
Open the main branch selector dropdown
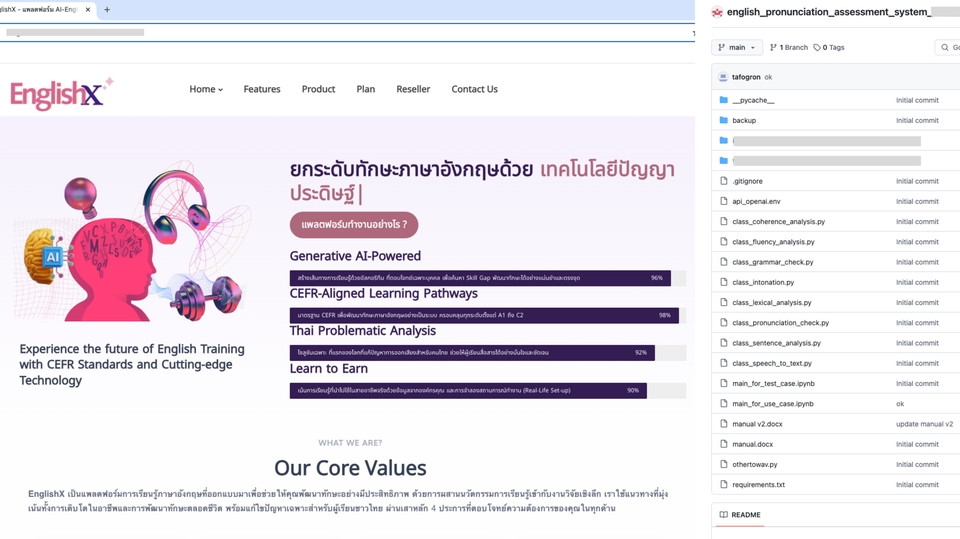click(x=737, y=47)
